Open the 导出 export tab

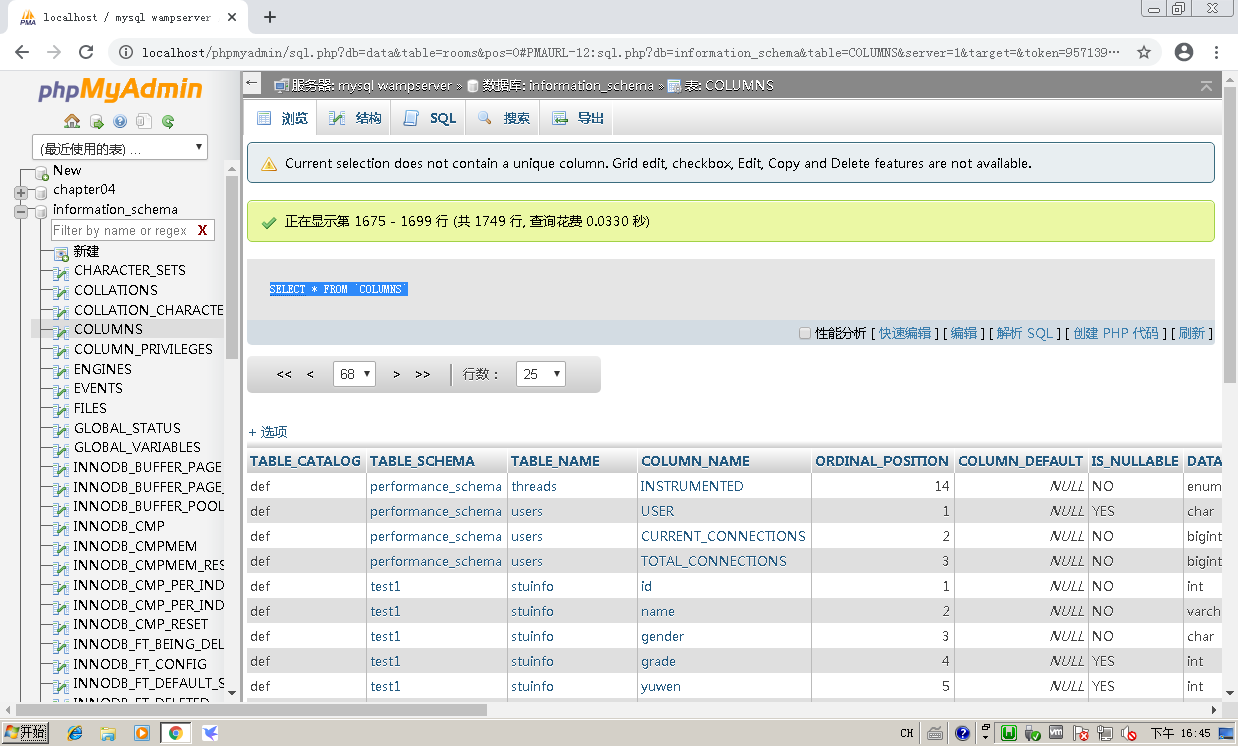[578, 118]
